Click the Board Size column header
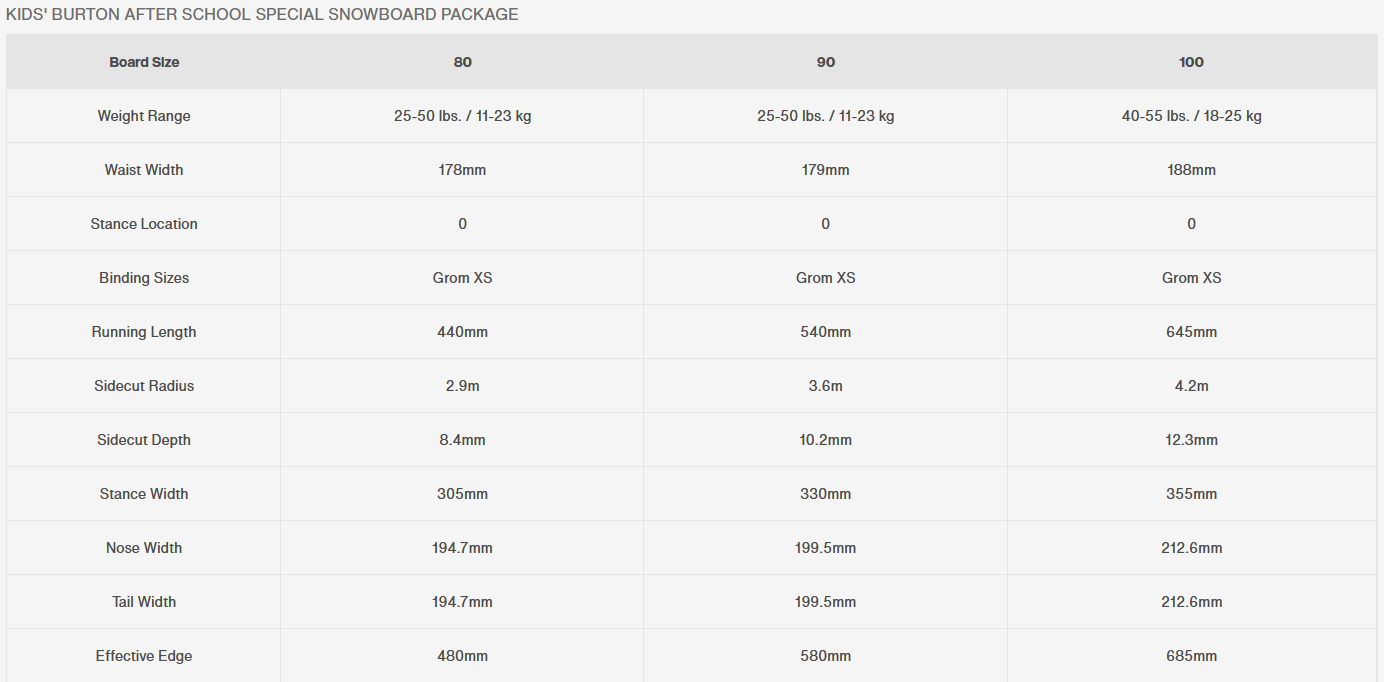Screen dimensions: 1384x682 point(144,62)
